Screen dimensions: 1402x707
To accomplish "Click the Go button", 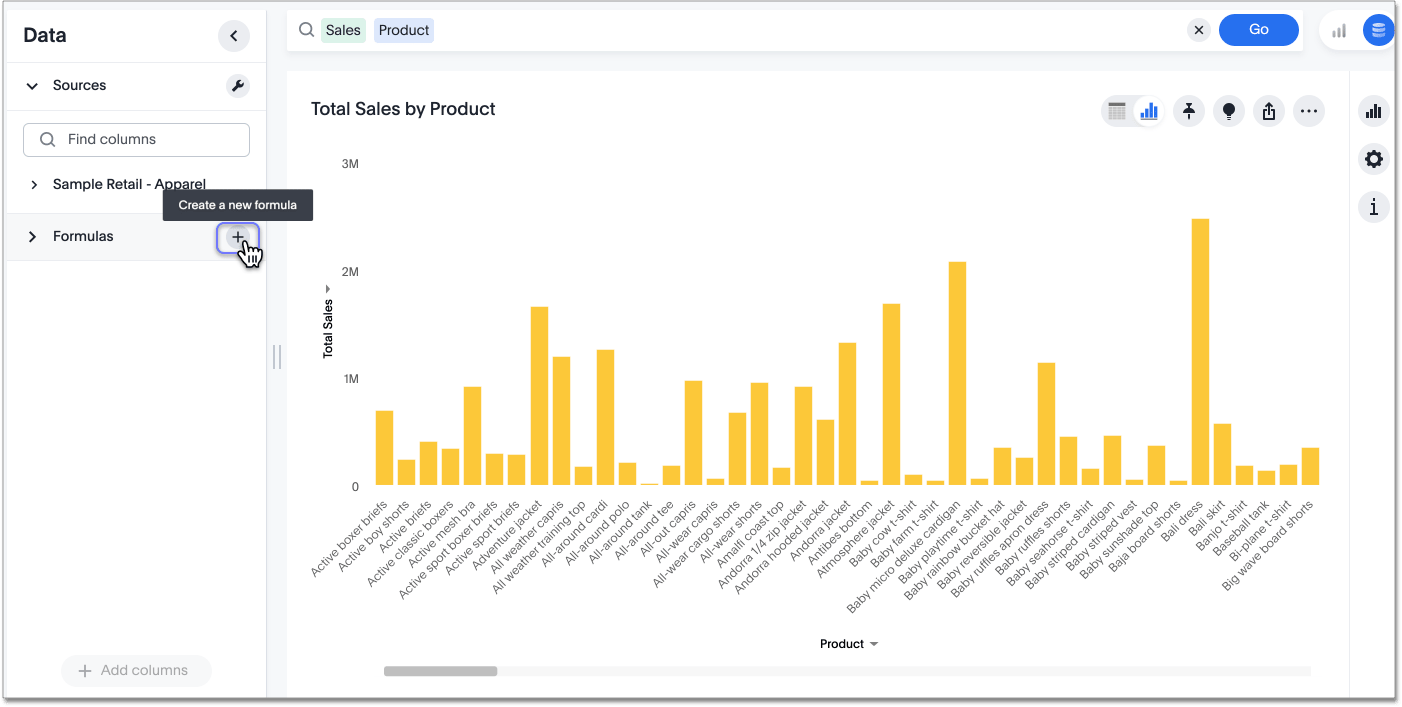I will pos(1258,30).
